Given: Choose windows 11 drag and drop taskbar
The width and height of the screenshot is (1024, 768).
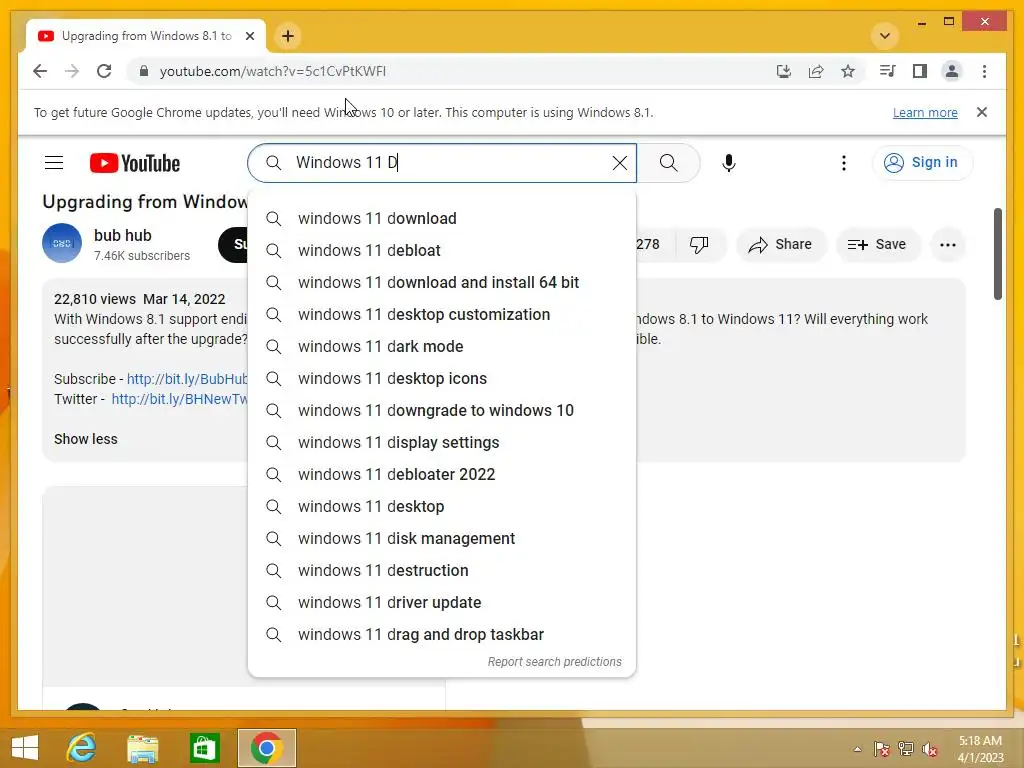Looking at the screenshot, I should pos(442,634).
